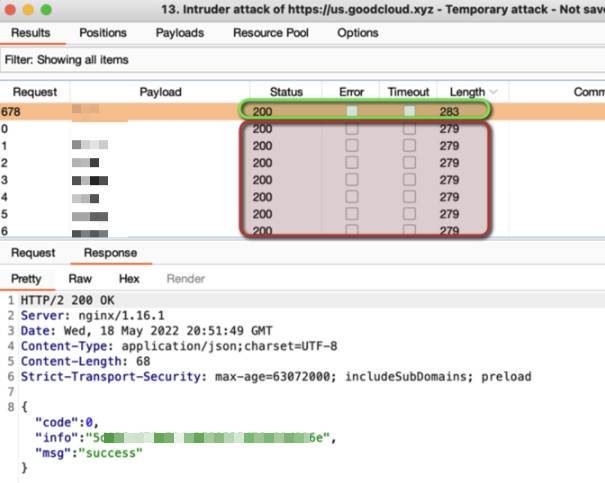Select request row 0
The height and width of the screenshot is (483, 605).
[x=302, y=128]
